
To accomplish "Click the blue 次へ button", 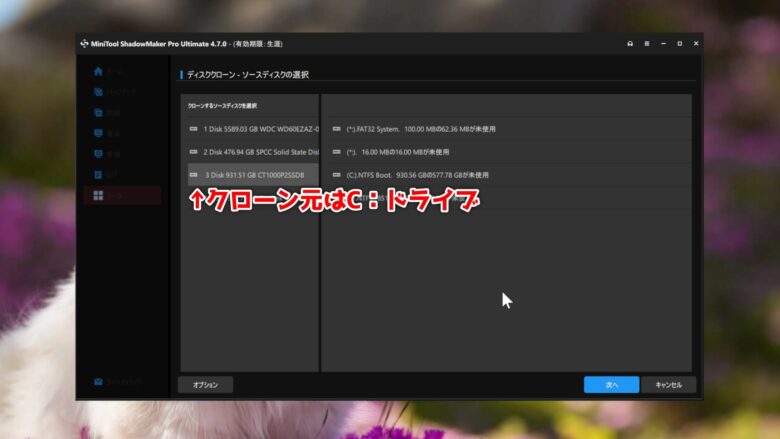I will pos(611,385).
